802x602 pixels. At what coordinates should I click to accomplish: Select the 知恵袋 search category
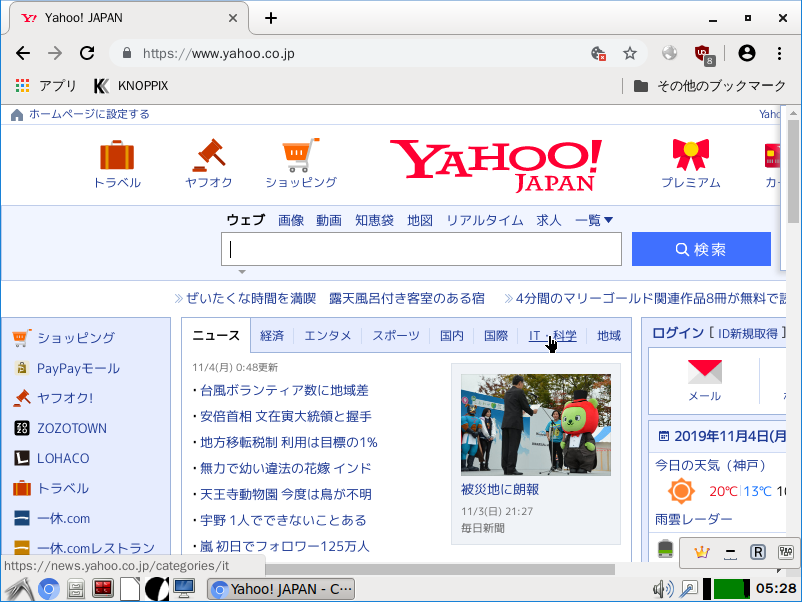[374, 220]
